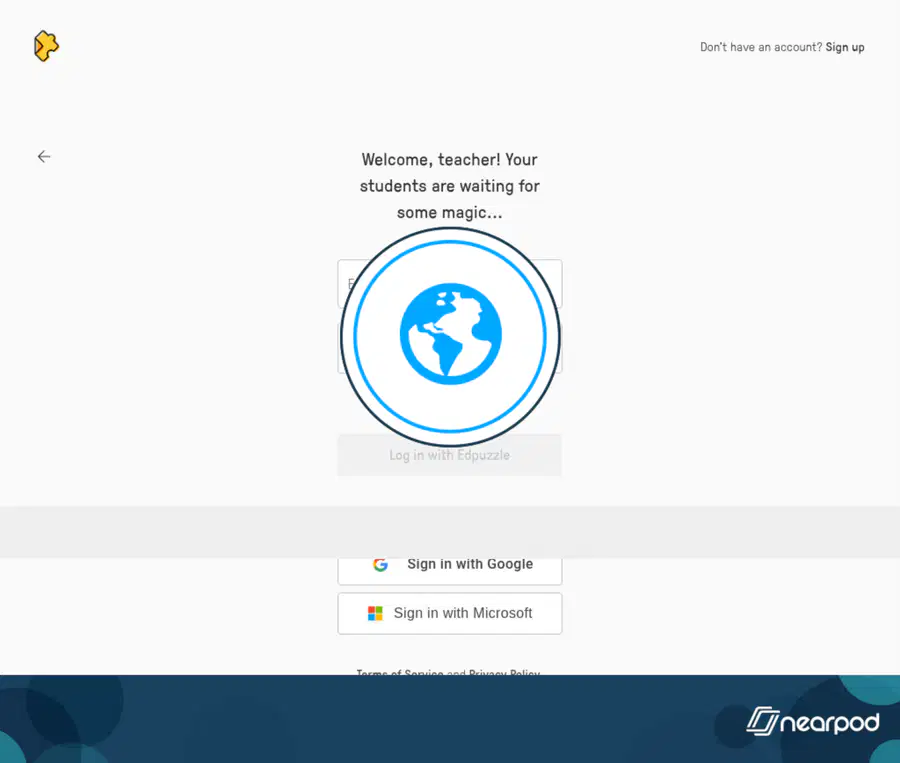Viewport: 900px width, 763px height.
Task: Click the Nearpod logo in the footer
Action: (x=812, y=721)
